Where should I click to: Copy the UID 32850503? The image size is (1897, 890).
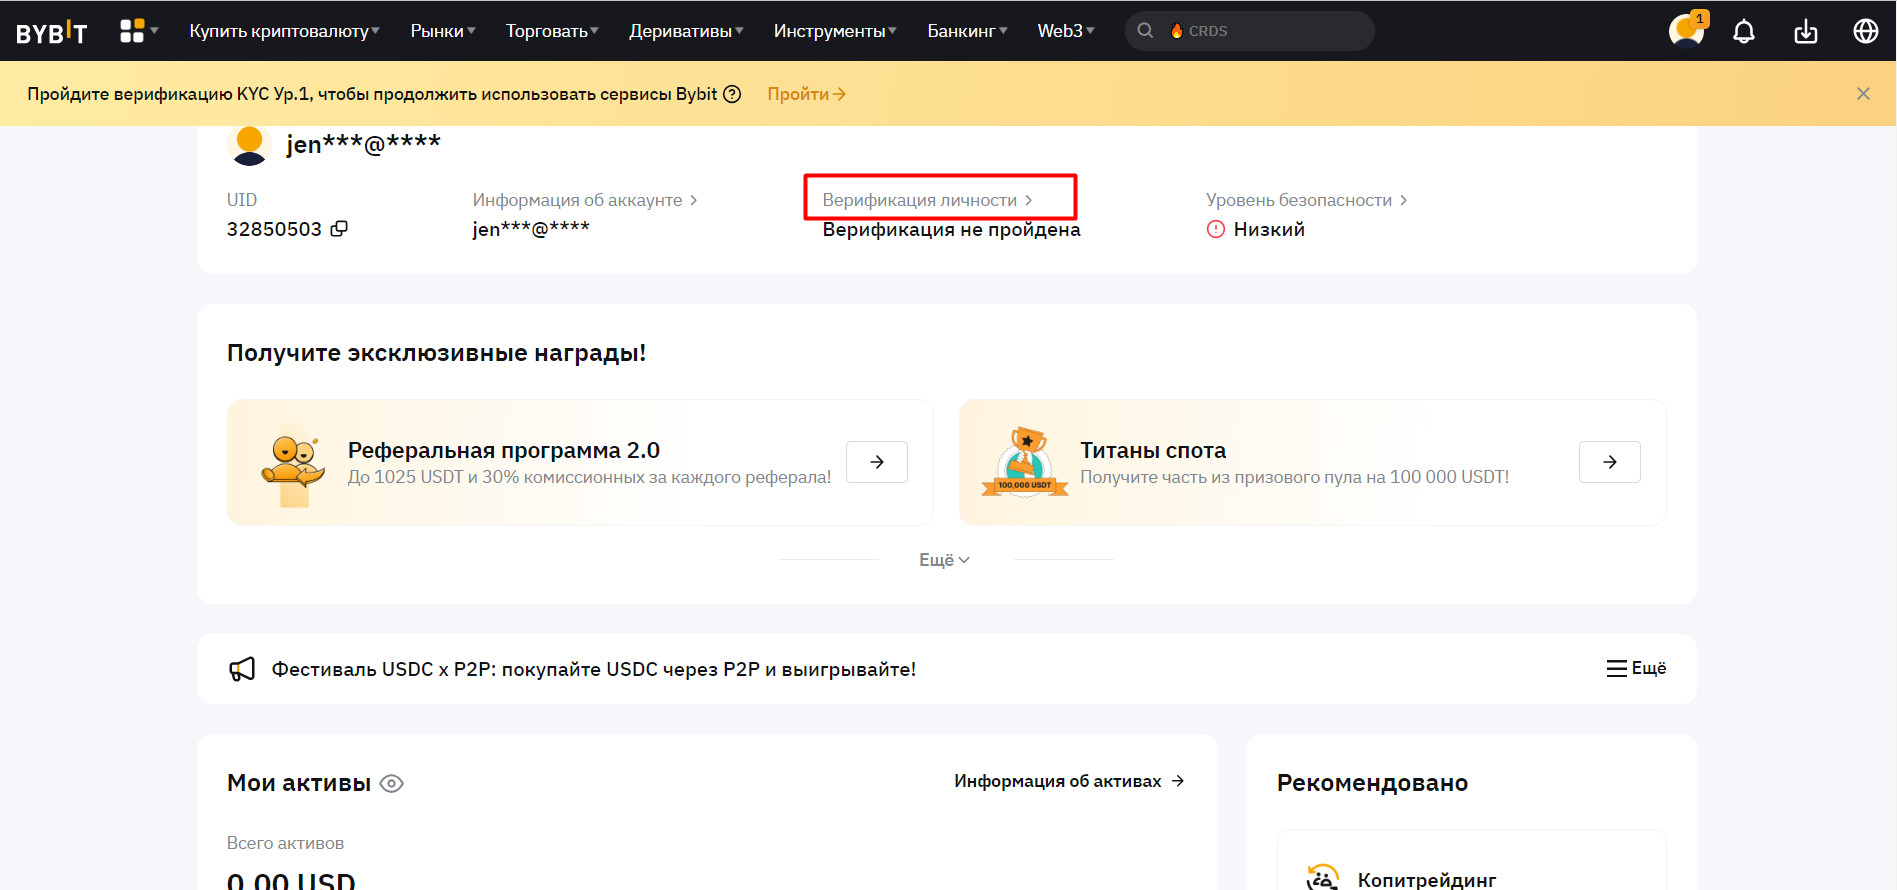[x=339, y=229]
